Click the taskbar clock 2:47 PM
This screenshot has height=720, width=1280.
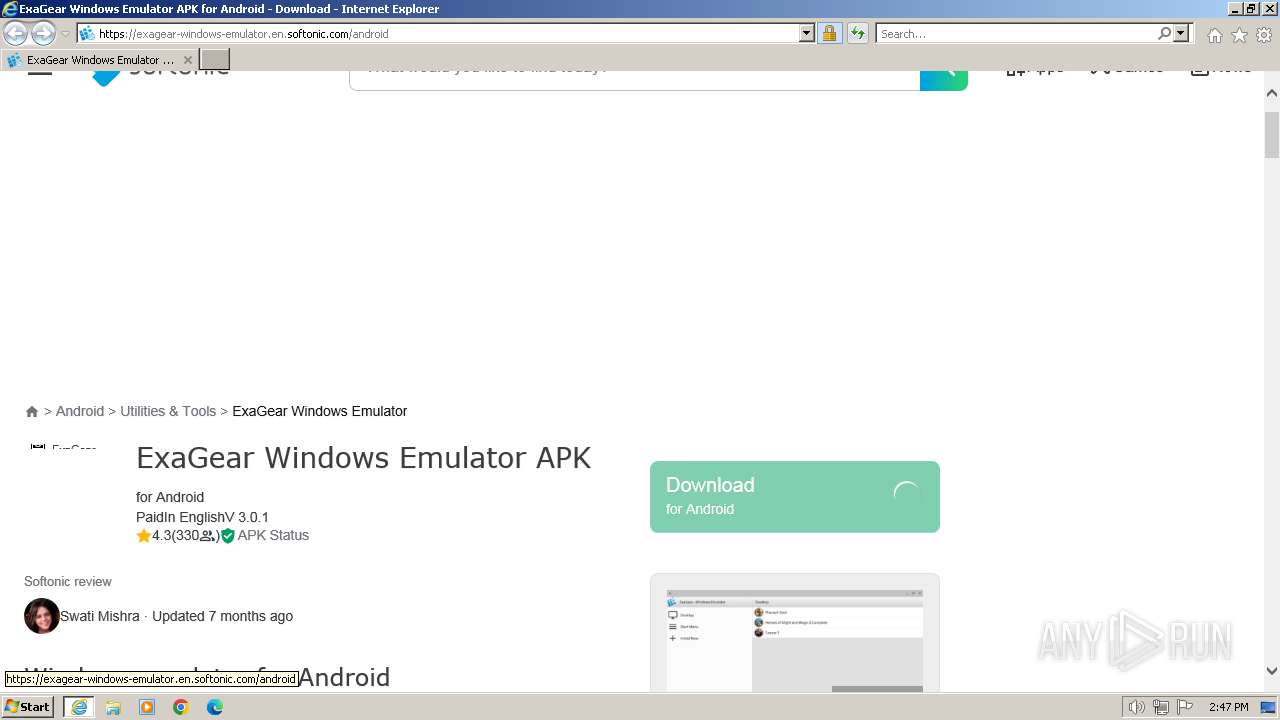click(1228, 707)
